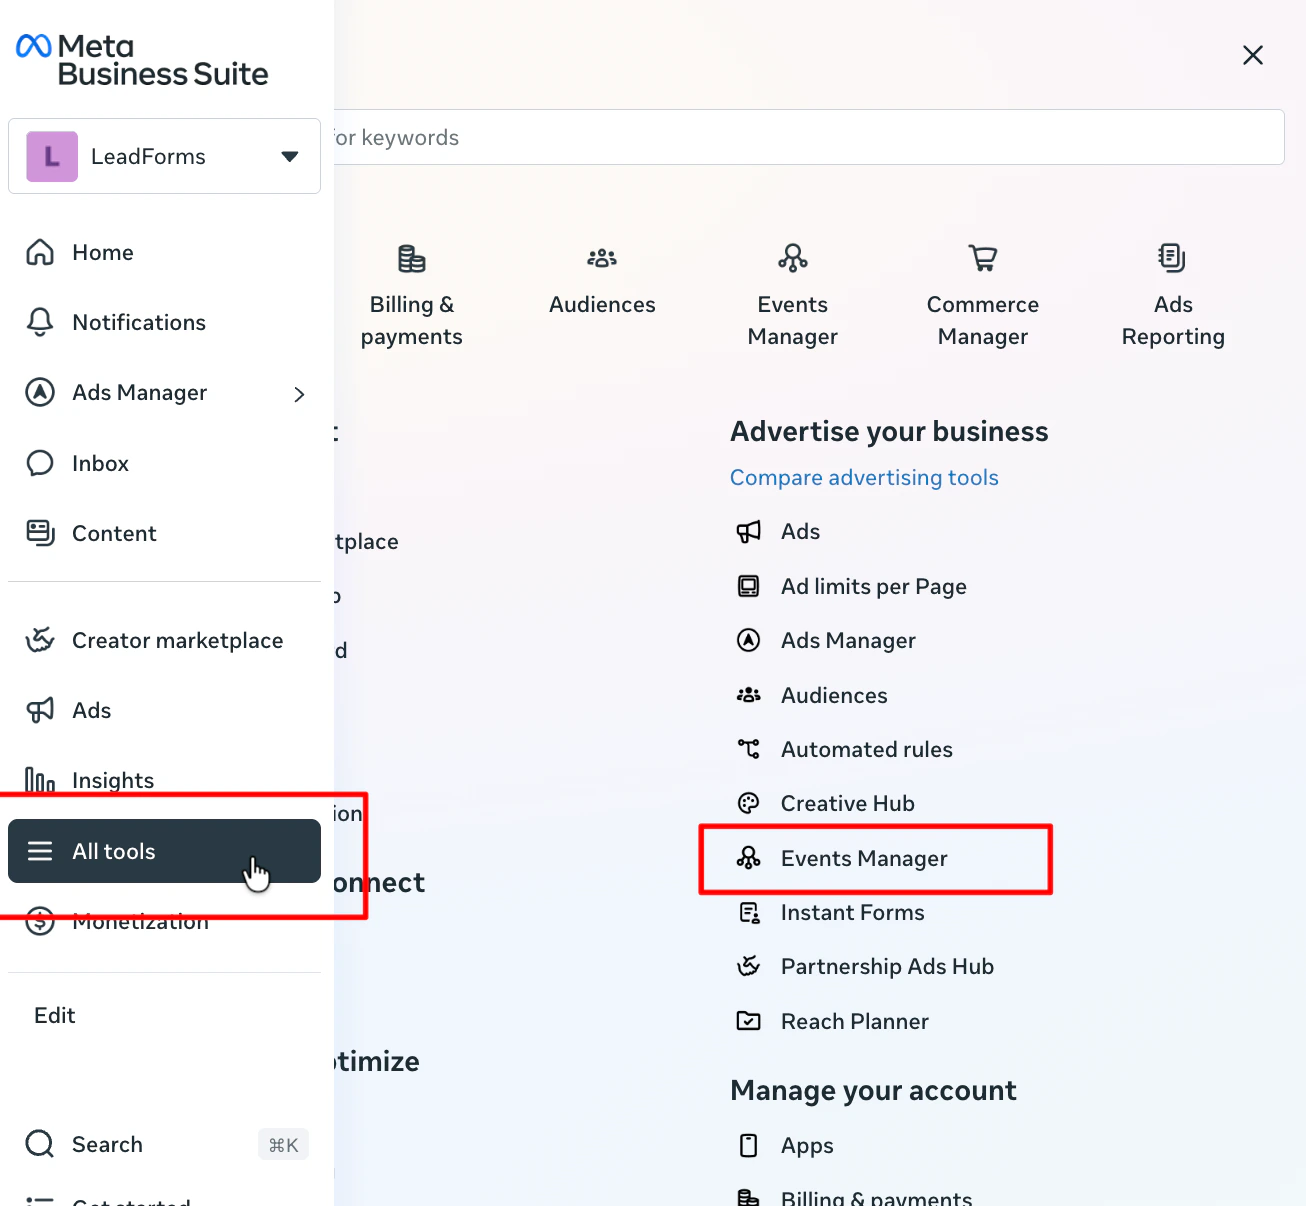Click the Insights bar chart icon
This screenshot has width=1306, height=1206.
[40, 780]
